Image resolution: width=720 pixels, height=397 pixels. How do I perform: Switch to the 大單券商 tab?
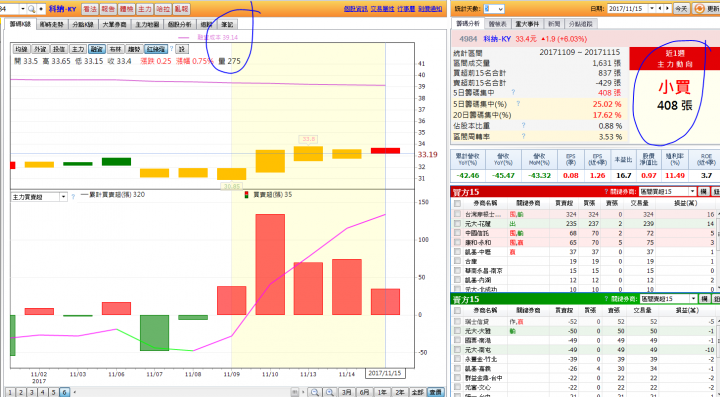pyautogui.click(x=114, y=24)
